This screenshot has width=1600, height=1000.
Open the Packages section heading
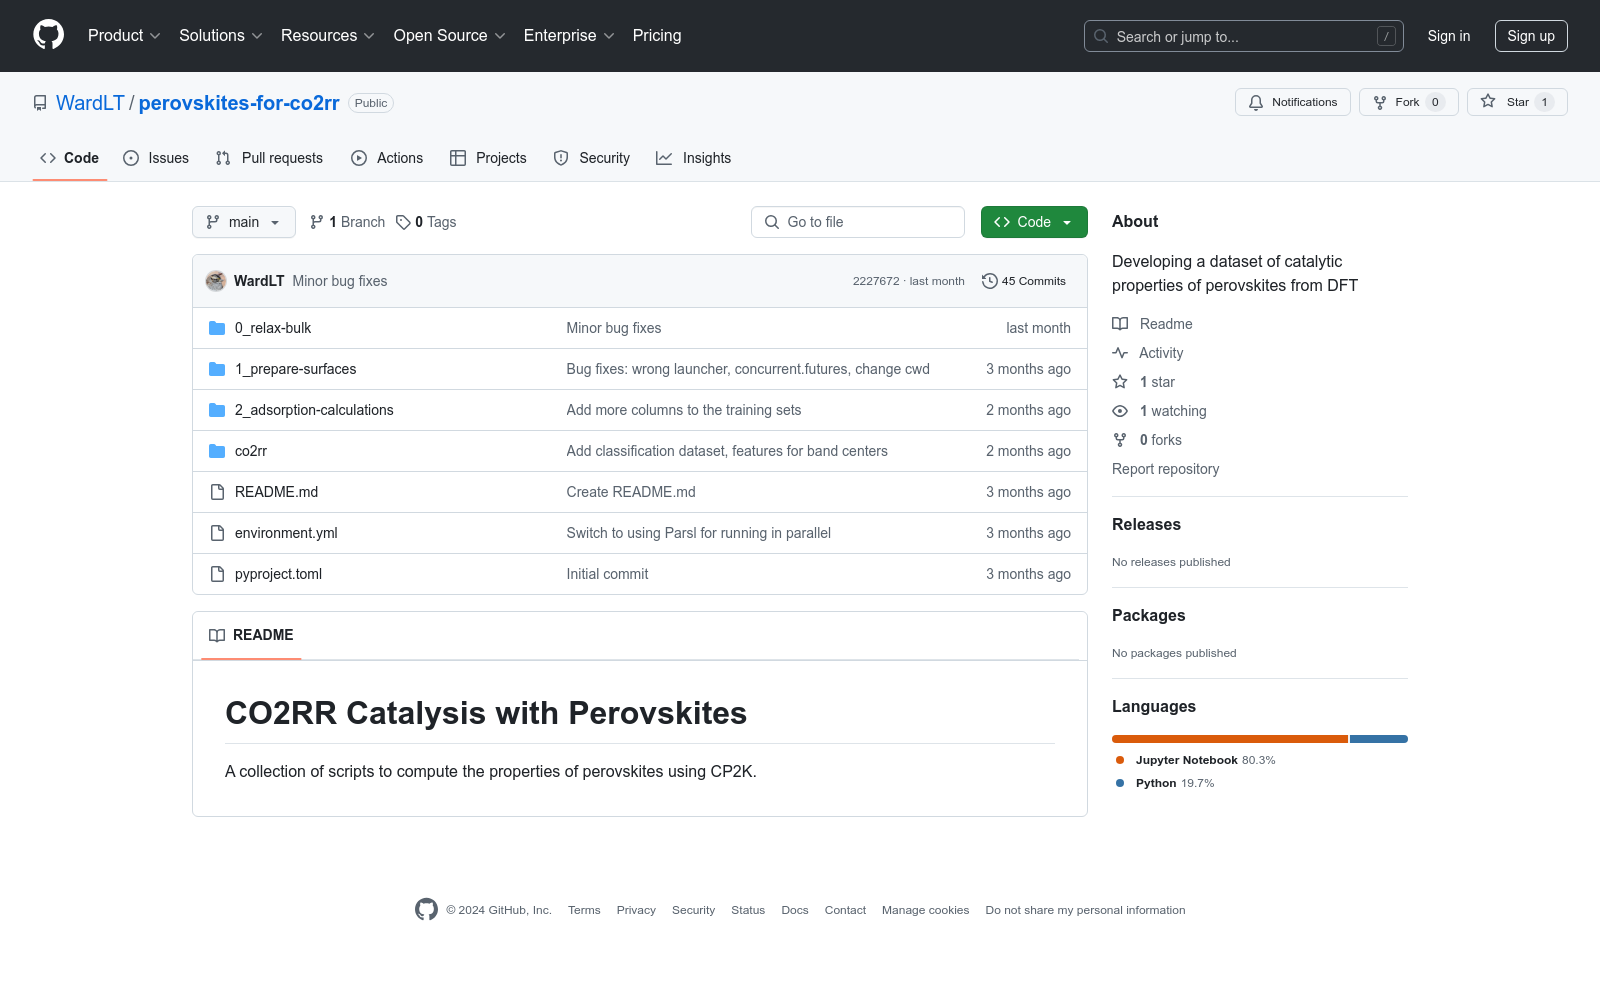coord(1149,616)
